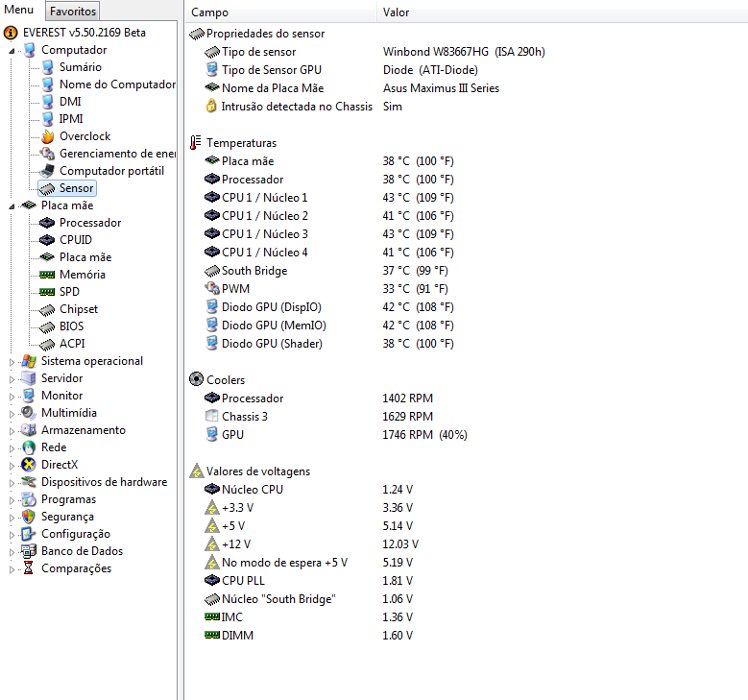Select the Processador cooler 1402 RPM value
The width and height of the screenshot is (748, 700).
point(407,398)
